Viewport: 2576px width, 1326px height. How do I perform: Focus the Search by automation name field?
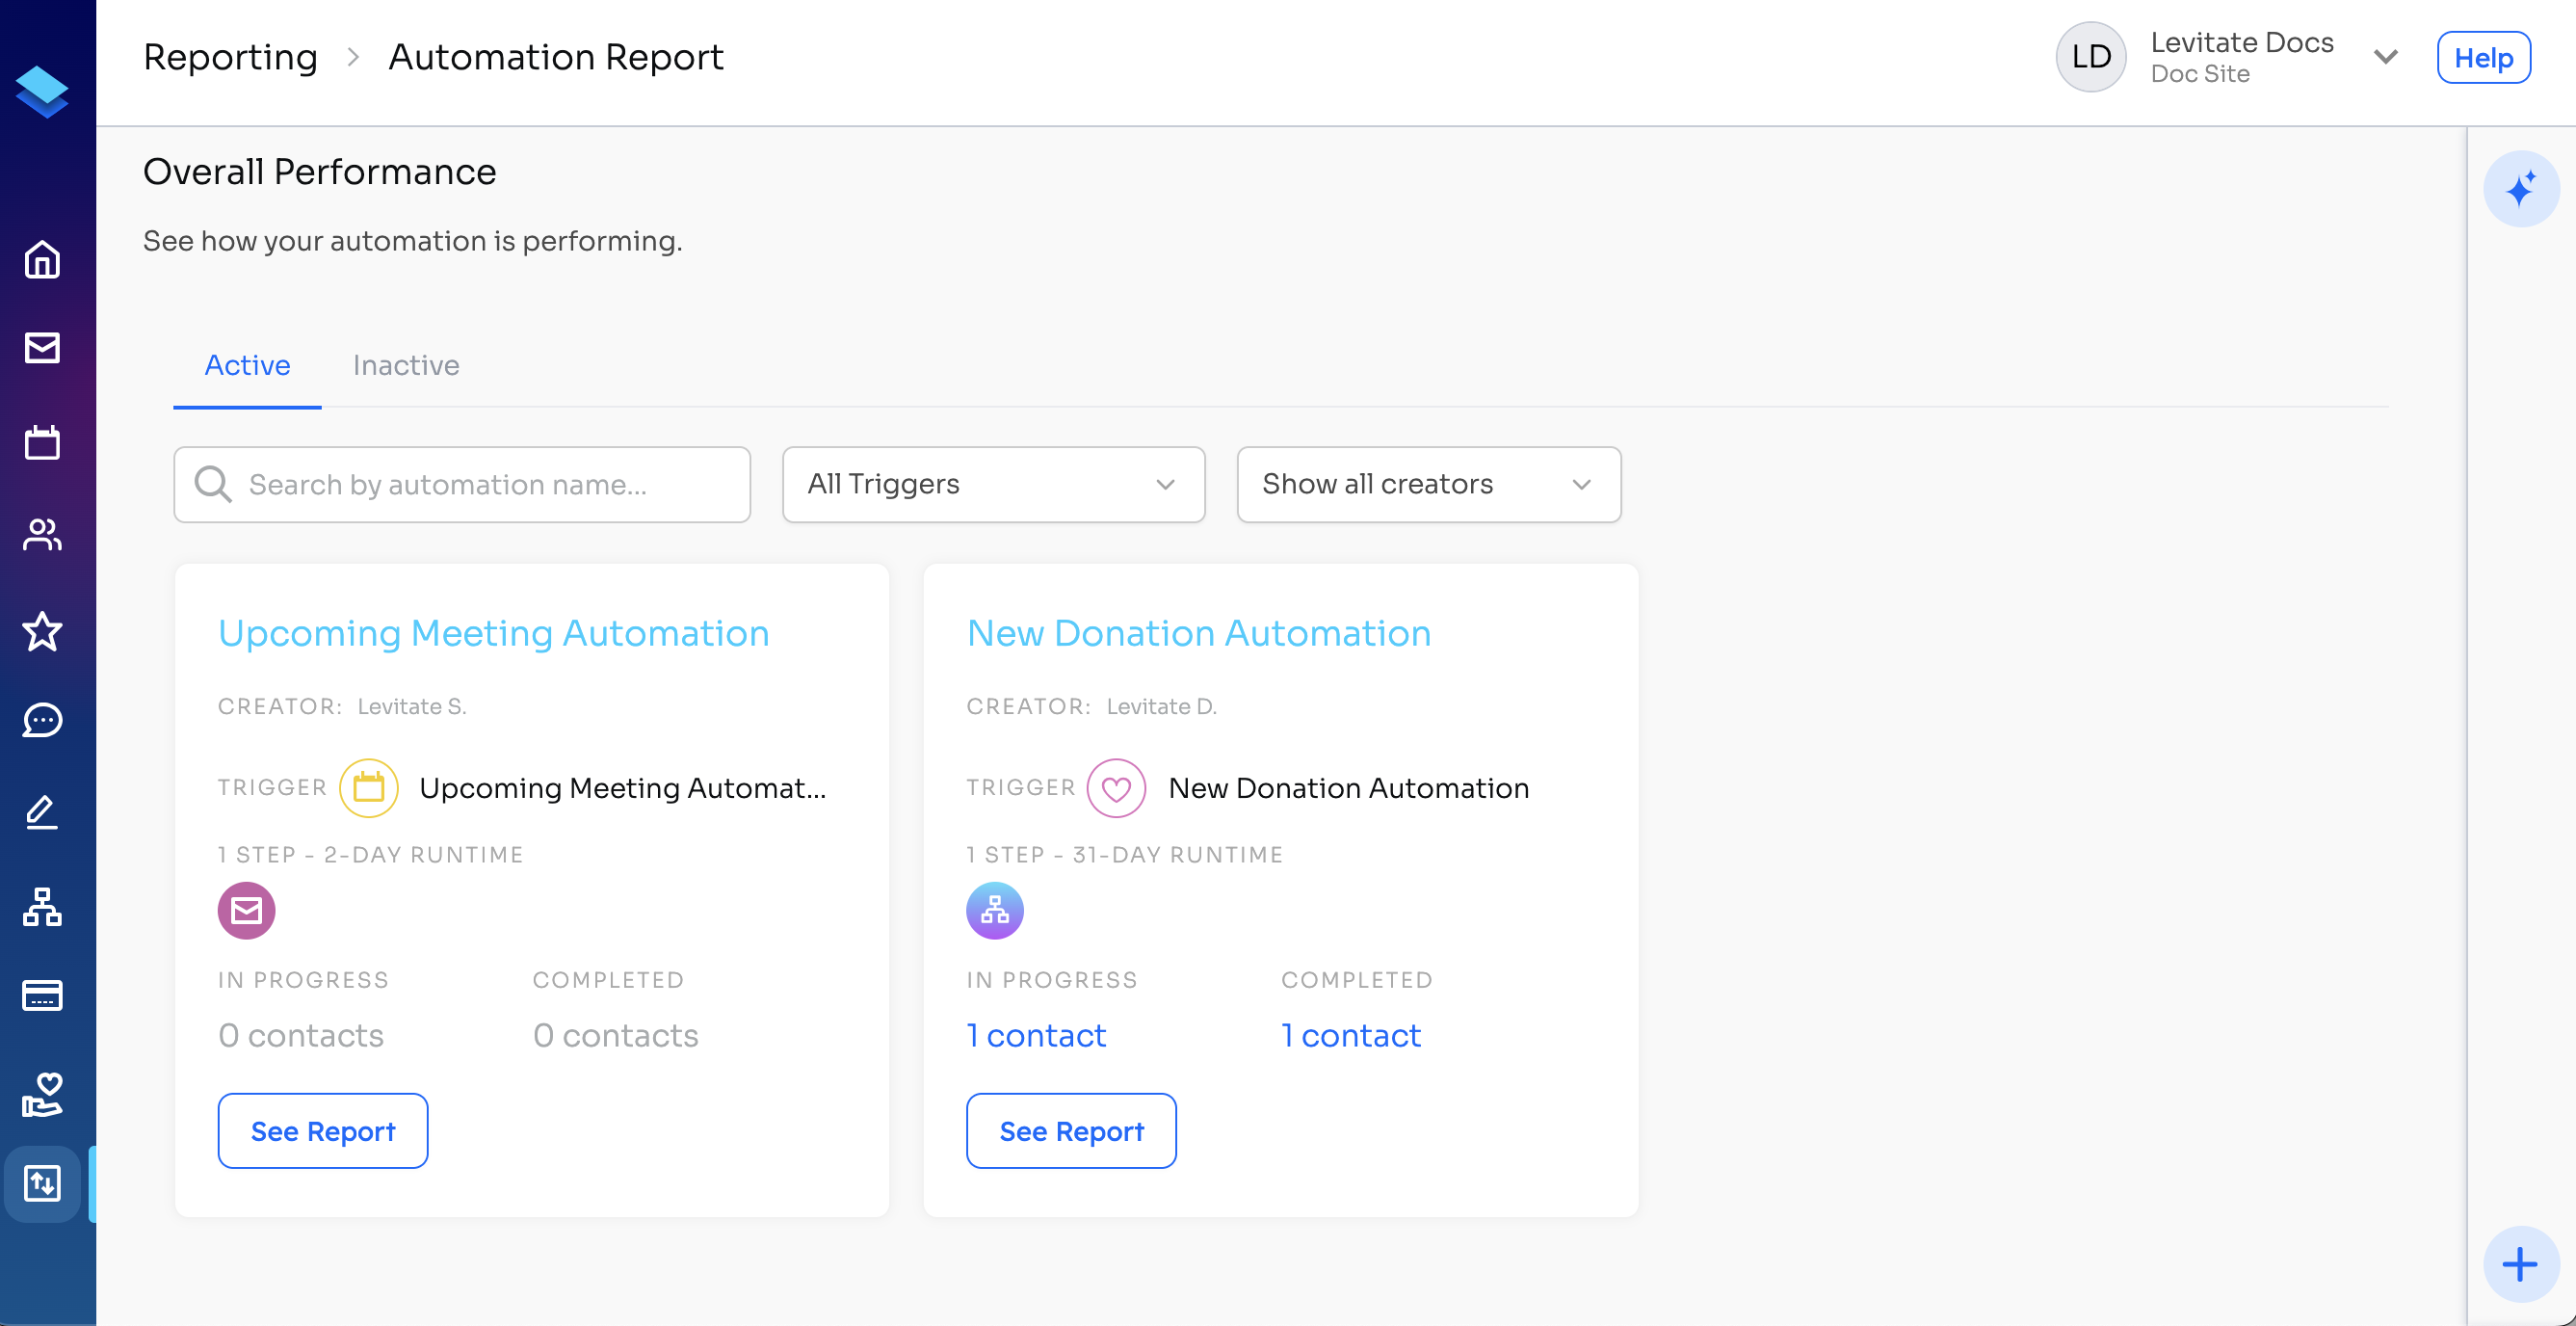[x=462, y=484]
